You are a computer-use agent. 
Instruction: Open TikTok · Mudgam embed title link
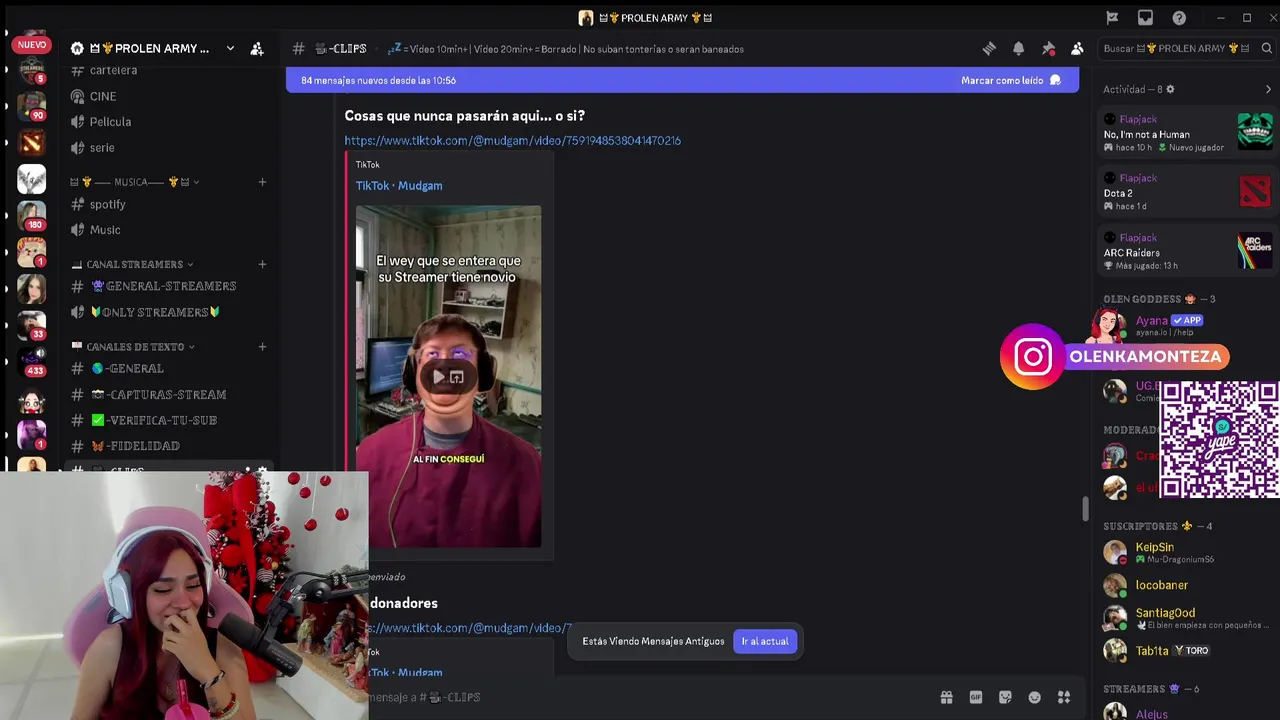click(x=399, y=185)
